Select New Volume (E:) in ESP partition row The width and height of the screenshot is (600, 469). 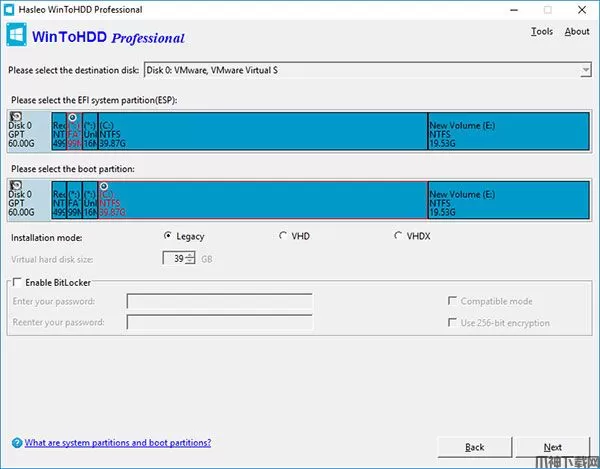(508, 132)
